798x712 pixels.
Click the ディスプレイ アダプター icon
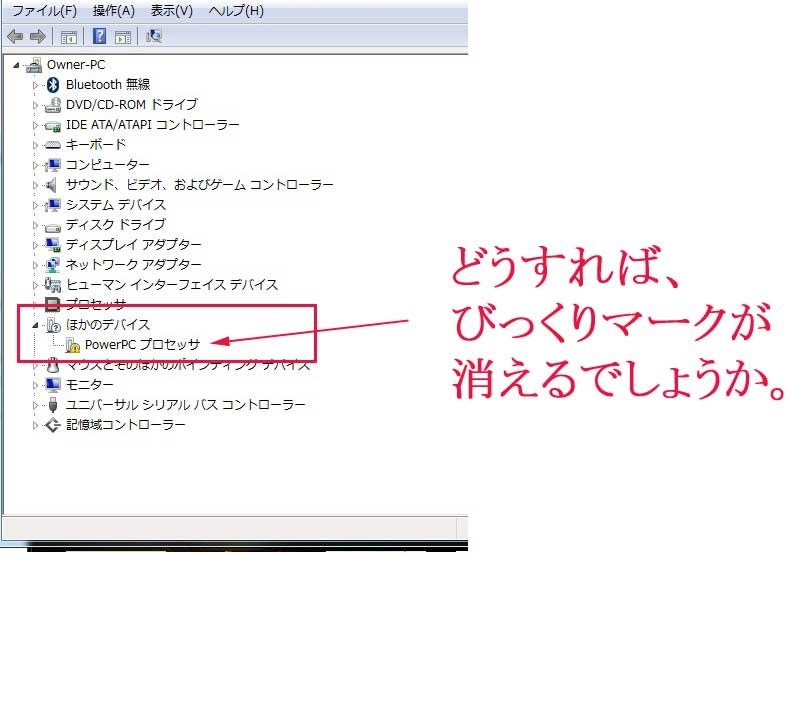pos(52,245)
